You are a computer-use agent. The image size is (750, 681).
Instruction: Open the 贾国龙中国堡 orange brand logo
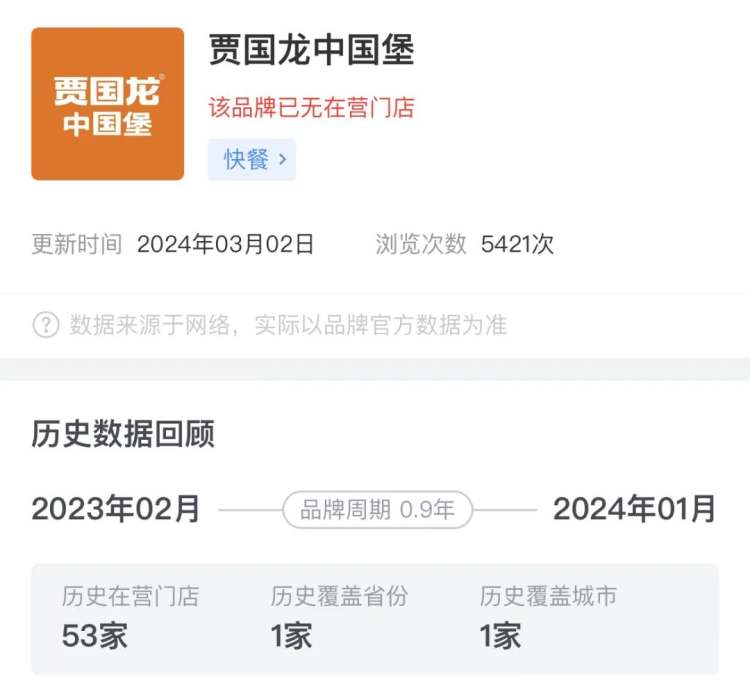click(108, 104)
